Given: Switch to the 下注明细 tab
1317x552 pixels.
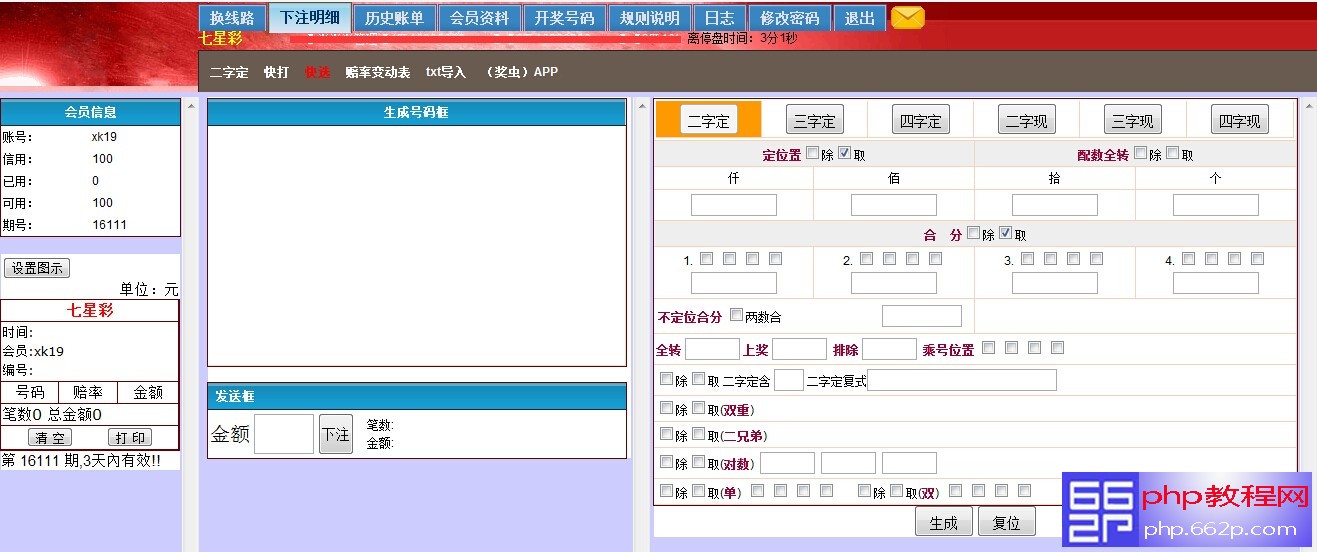Looking at the screenshot, I should [309, 18].
